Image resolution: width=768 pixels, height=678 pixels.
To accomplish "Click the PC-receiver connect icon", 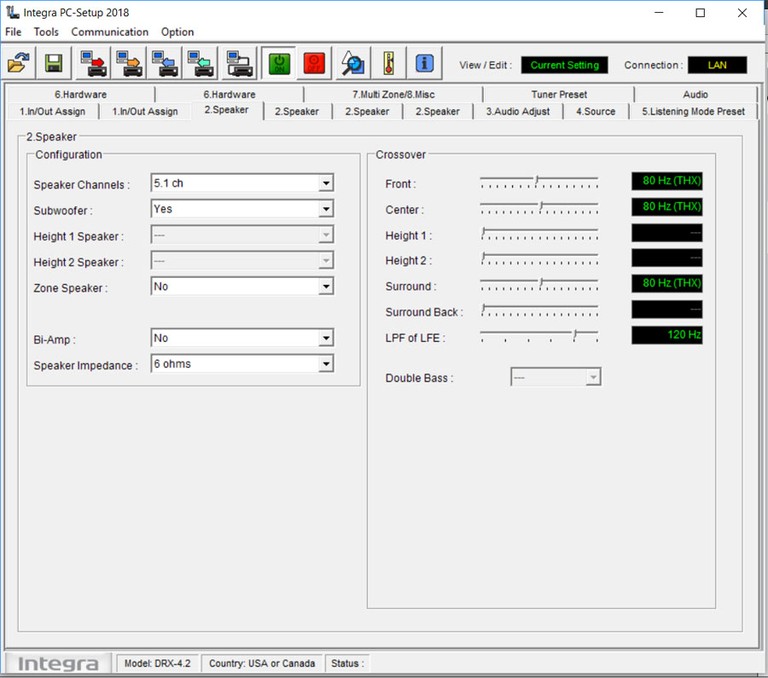I will click(238, 64).
